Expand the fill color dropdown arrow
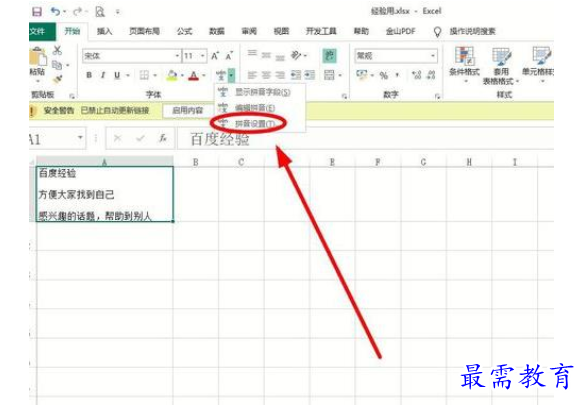This screenshot has height=408, width=582. [182, 75]
